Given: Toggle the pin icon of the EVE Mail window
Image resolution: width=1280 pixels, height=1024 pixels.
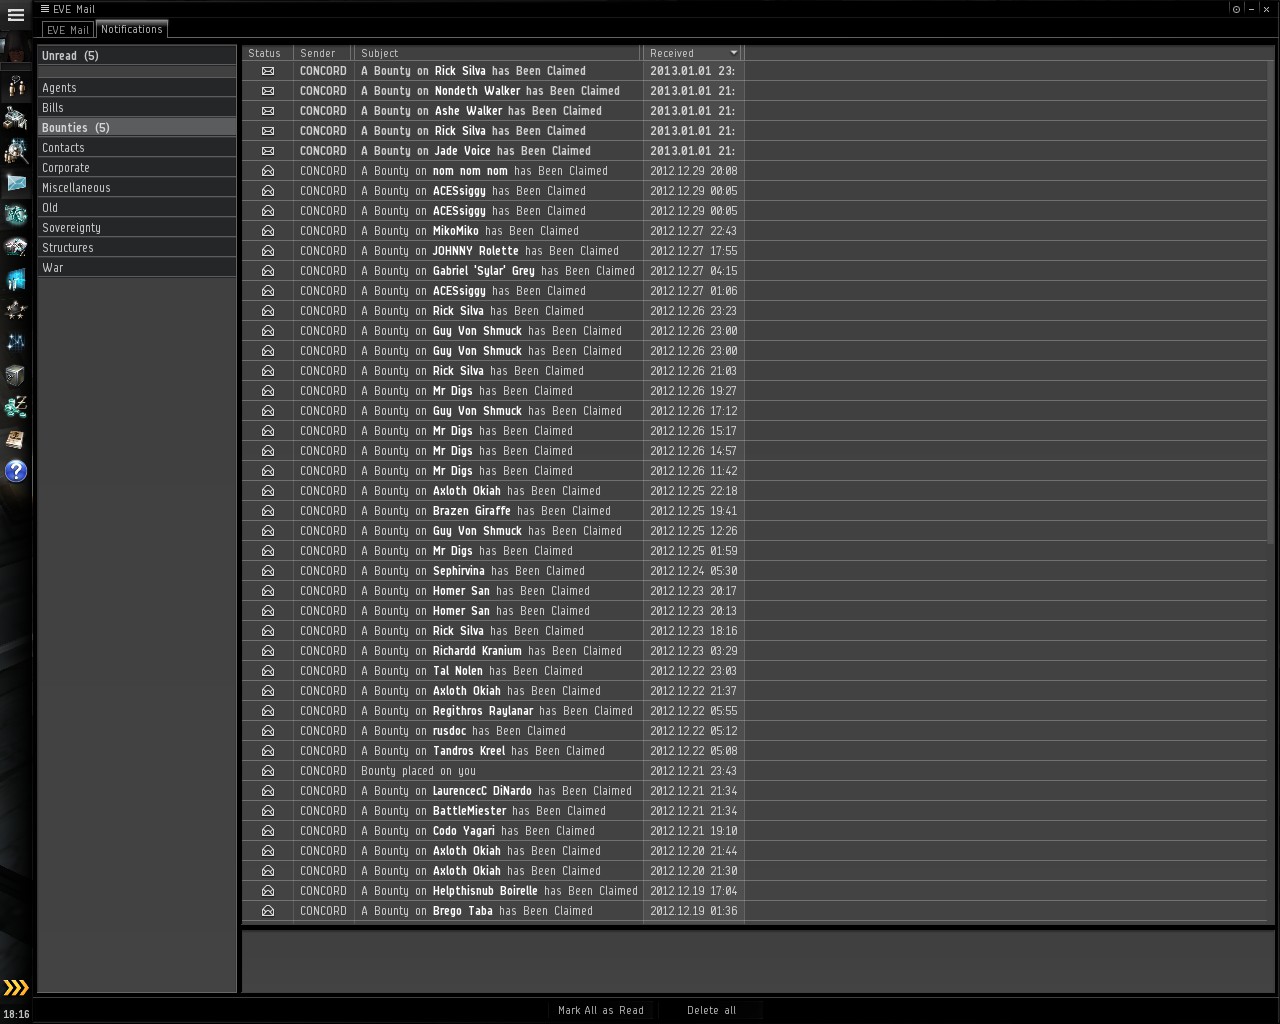Looking at the screenshot, I should pos(1237,9).
